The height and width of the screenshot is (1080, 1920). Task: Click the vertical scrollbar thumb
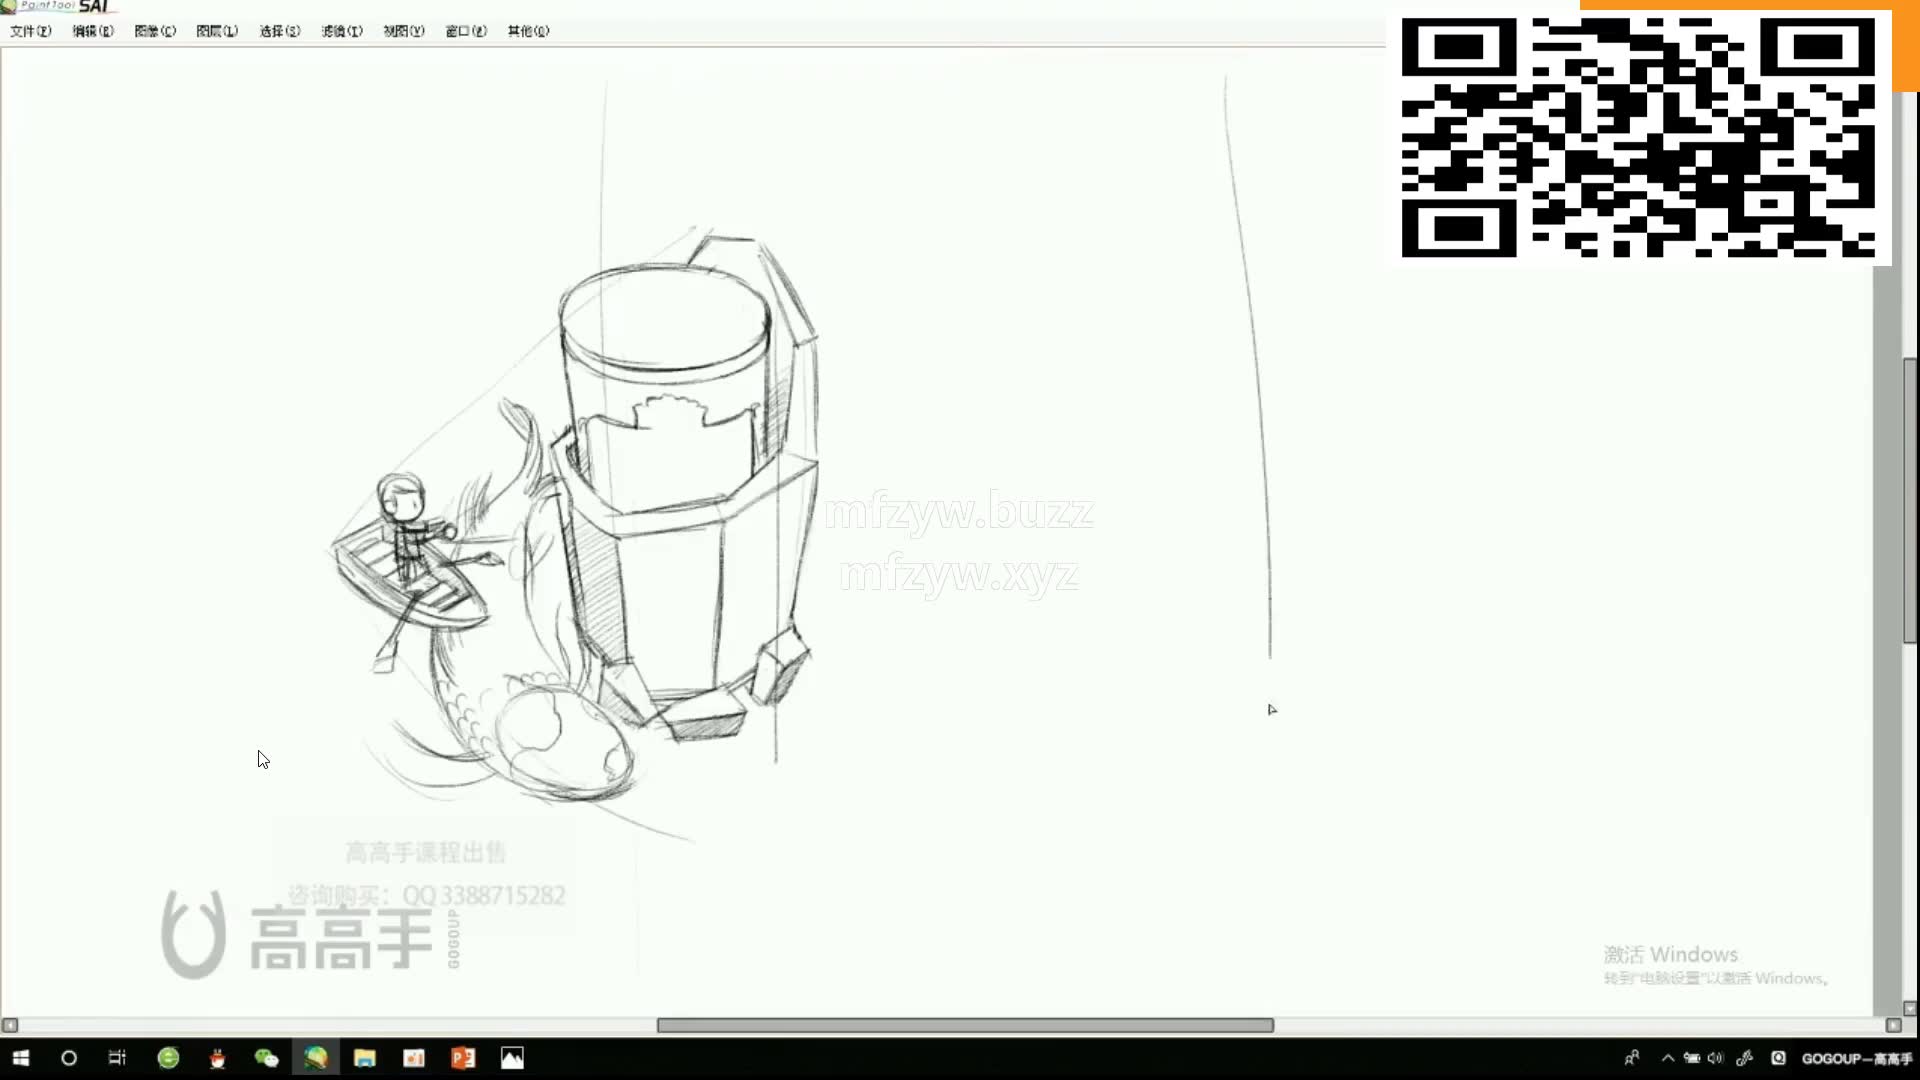pos(1909,500)
